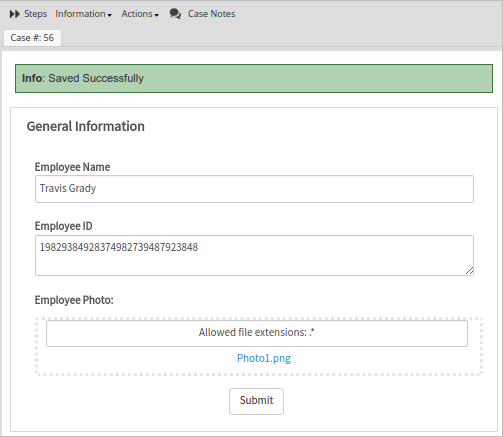503x437 pixels.
Task: Click the Employee ID textarea resize handle
Action: point(469,271)
